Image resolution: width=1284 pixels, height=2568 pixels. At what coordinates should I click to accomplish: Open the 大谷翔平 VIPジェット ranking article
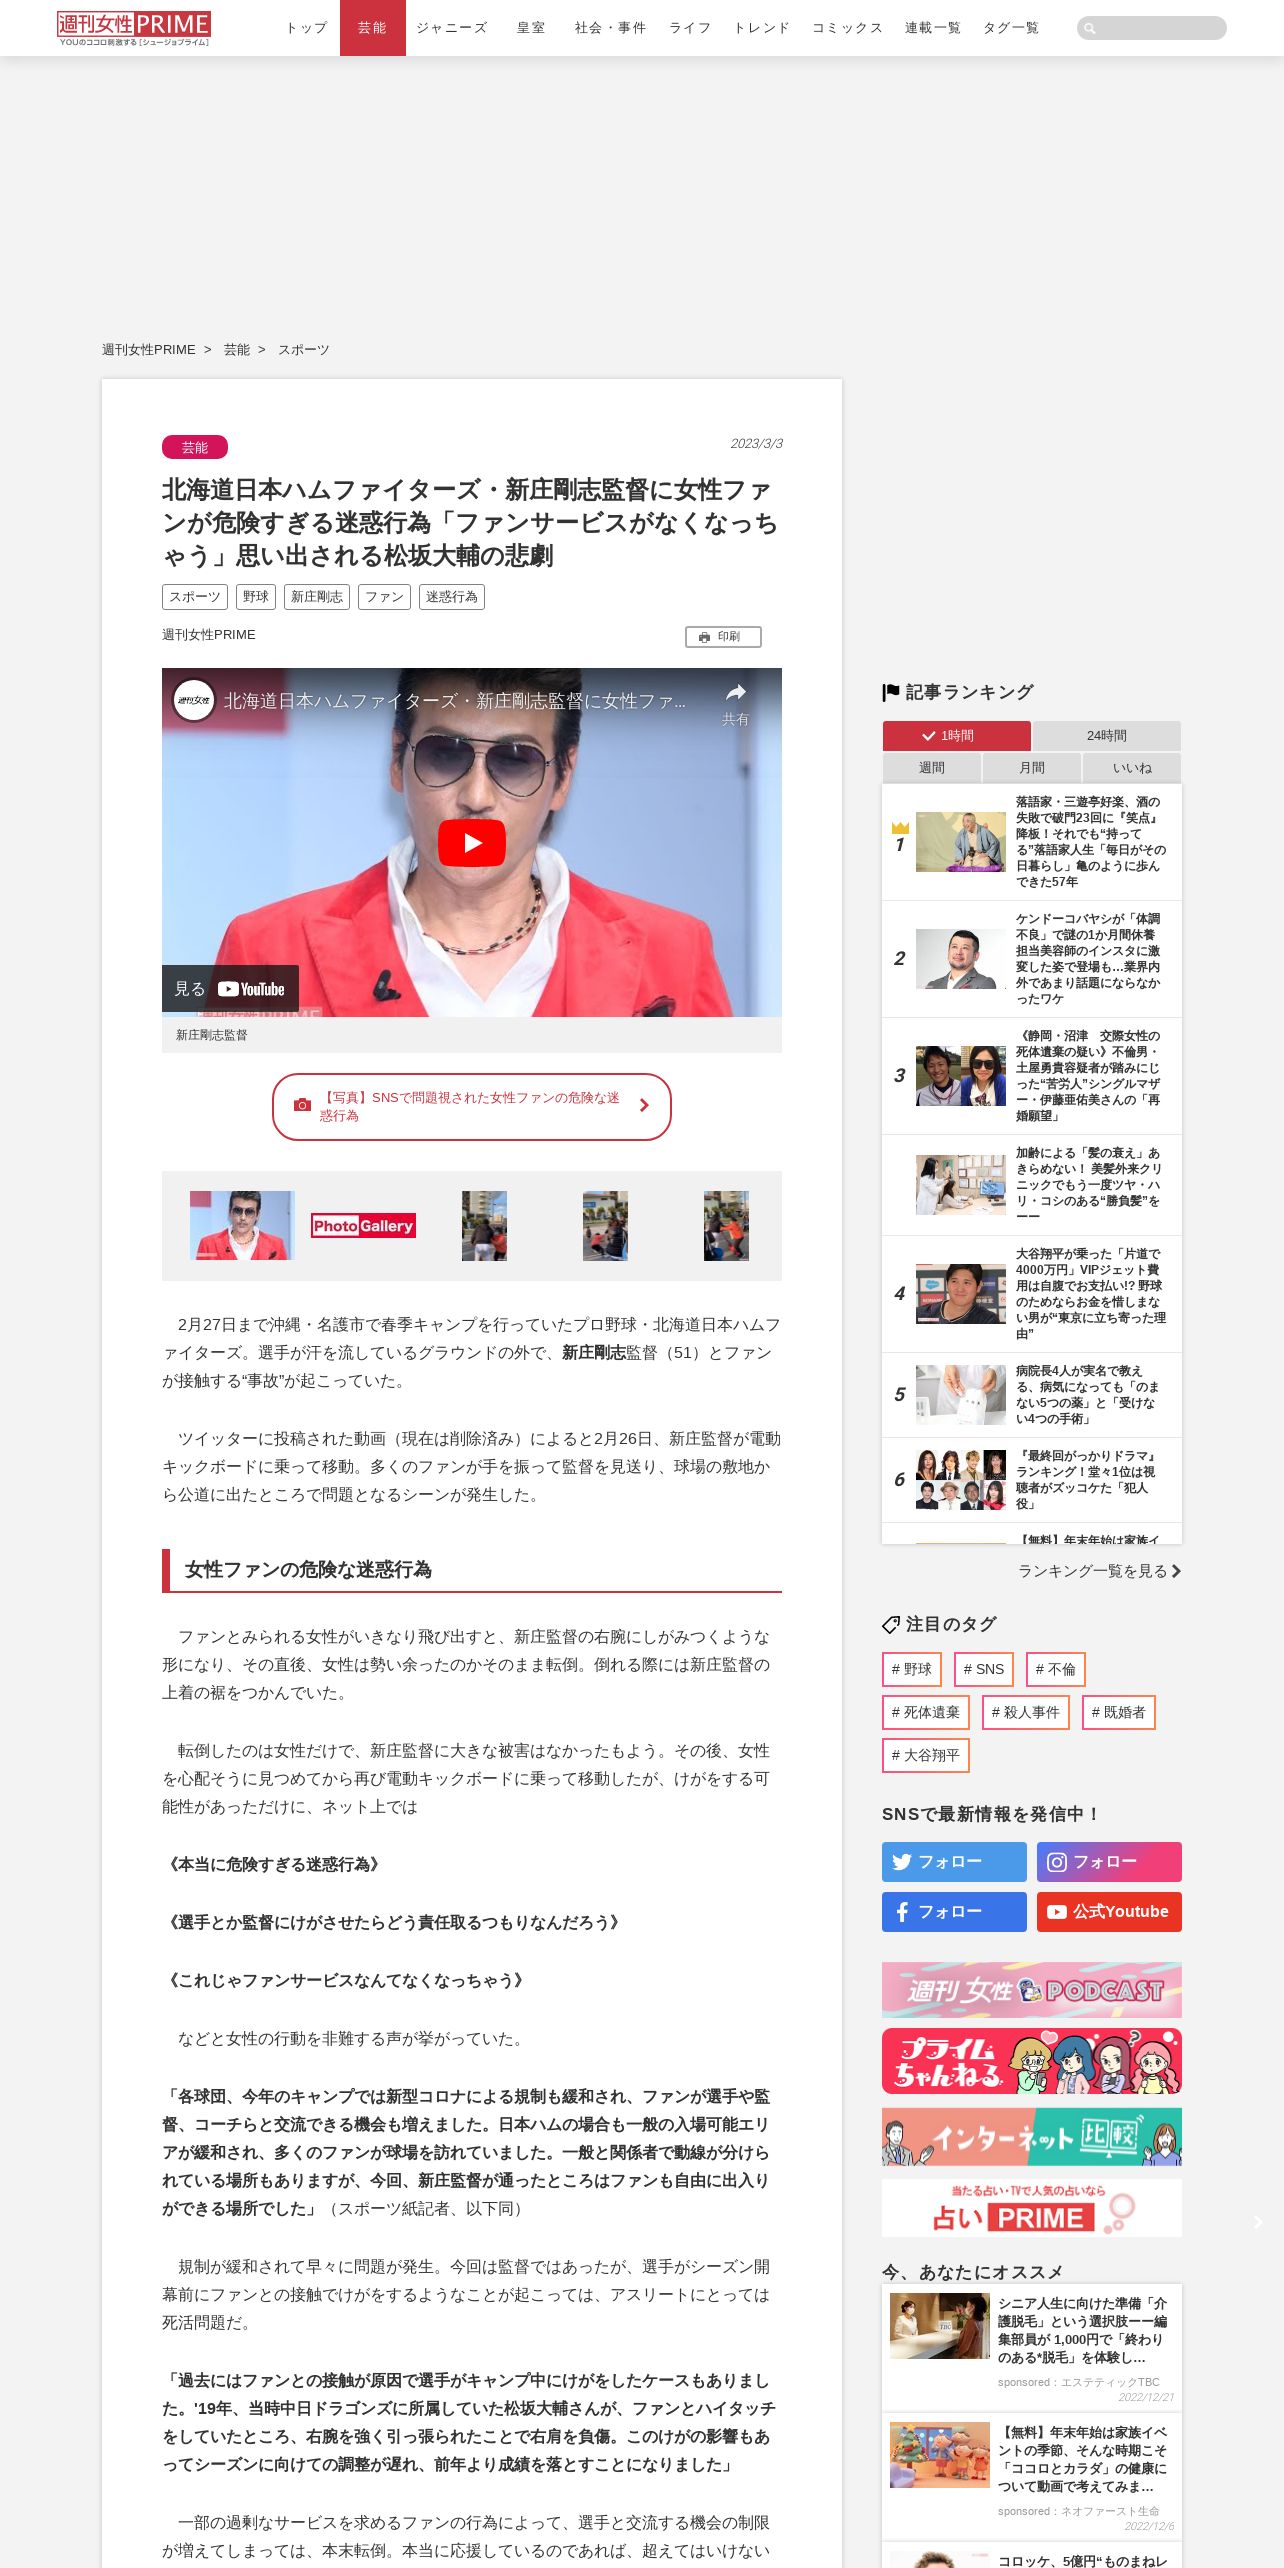[1032, 1294]
